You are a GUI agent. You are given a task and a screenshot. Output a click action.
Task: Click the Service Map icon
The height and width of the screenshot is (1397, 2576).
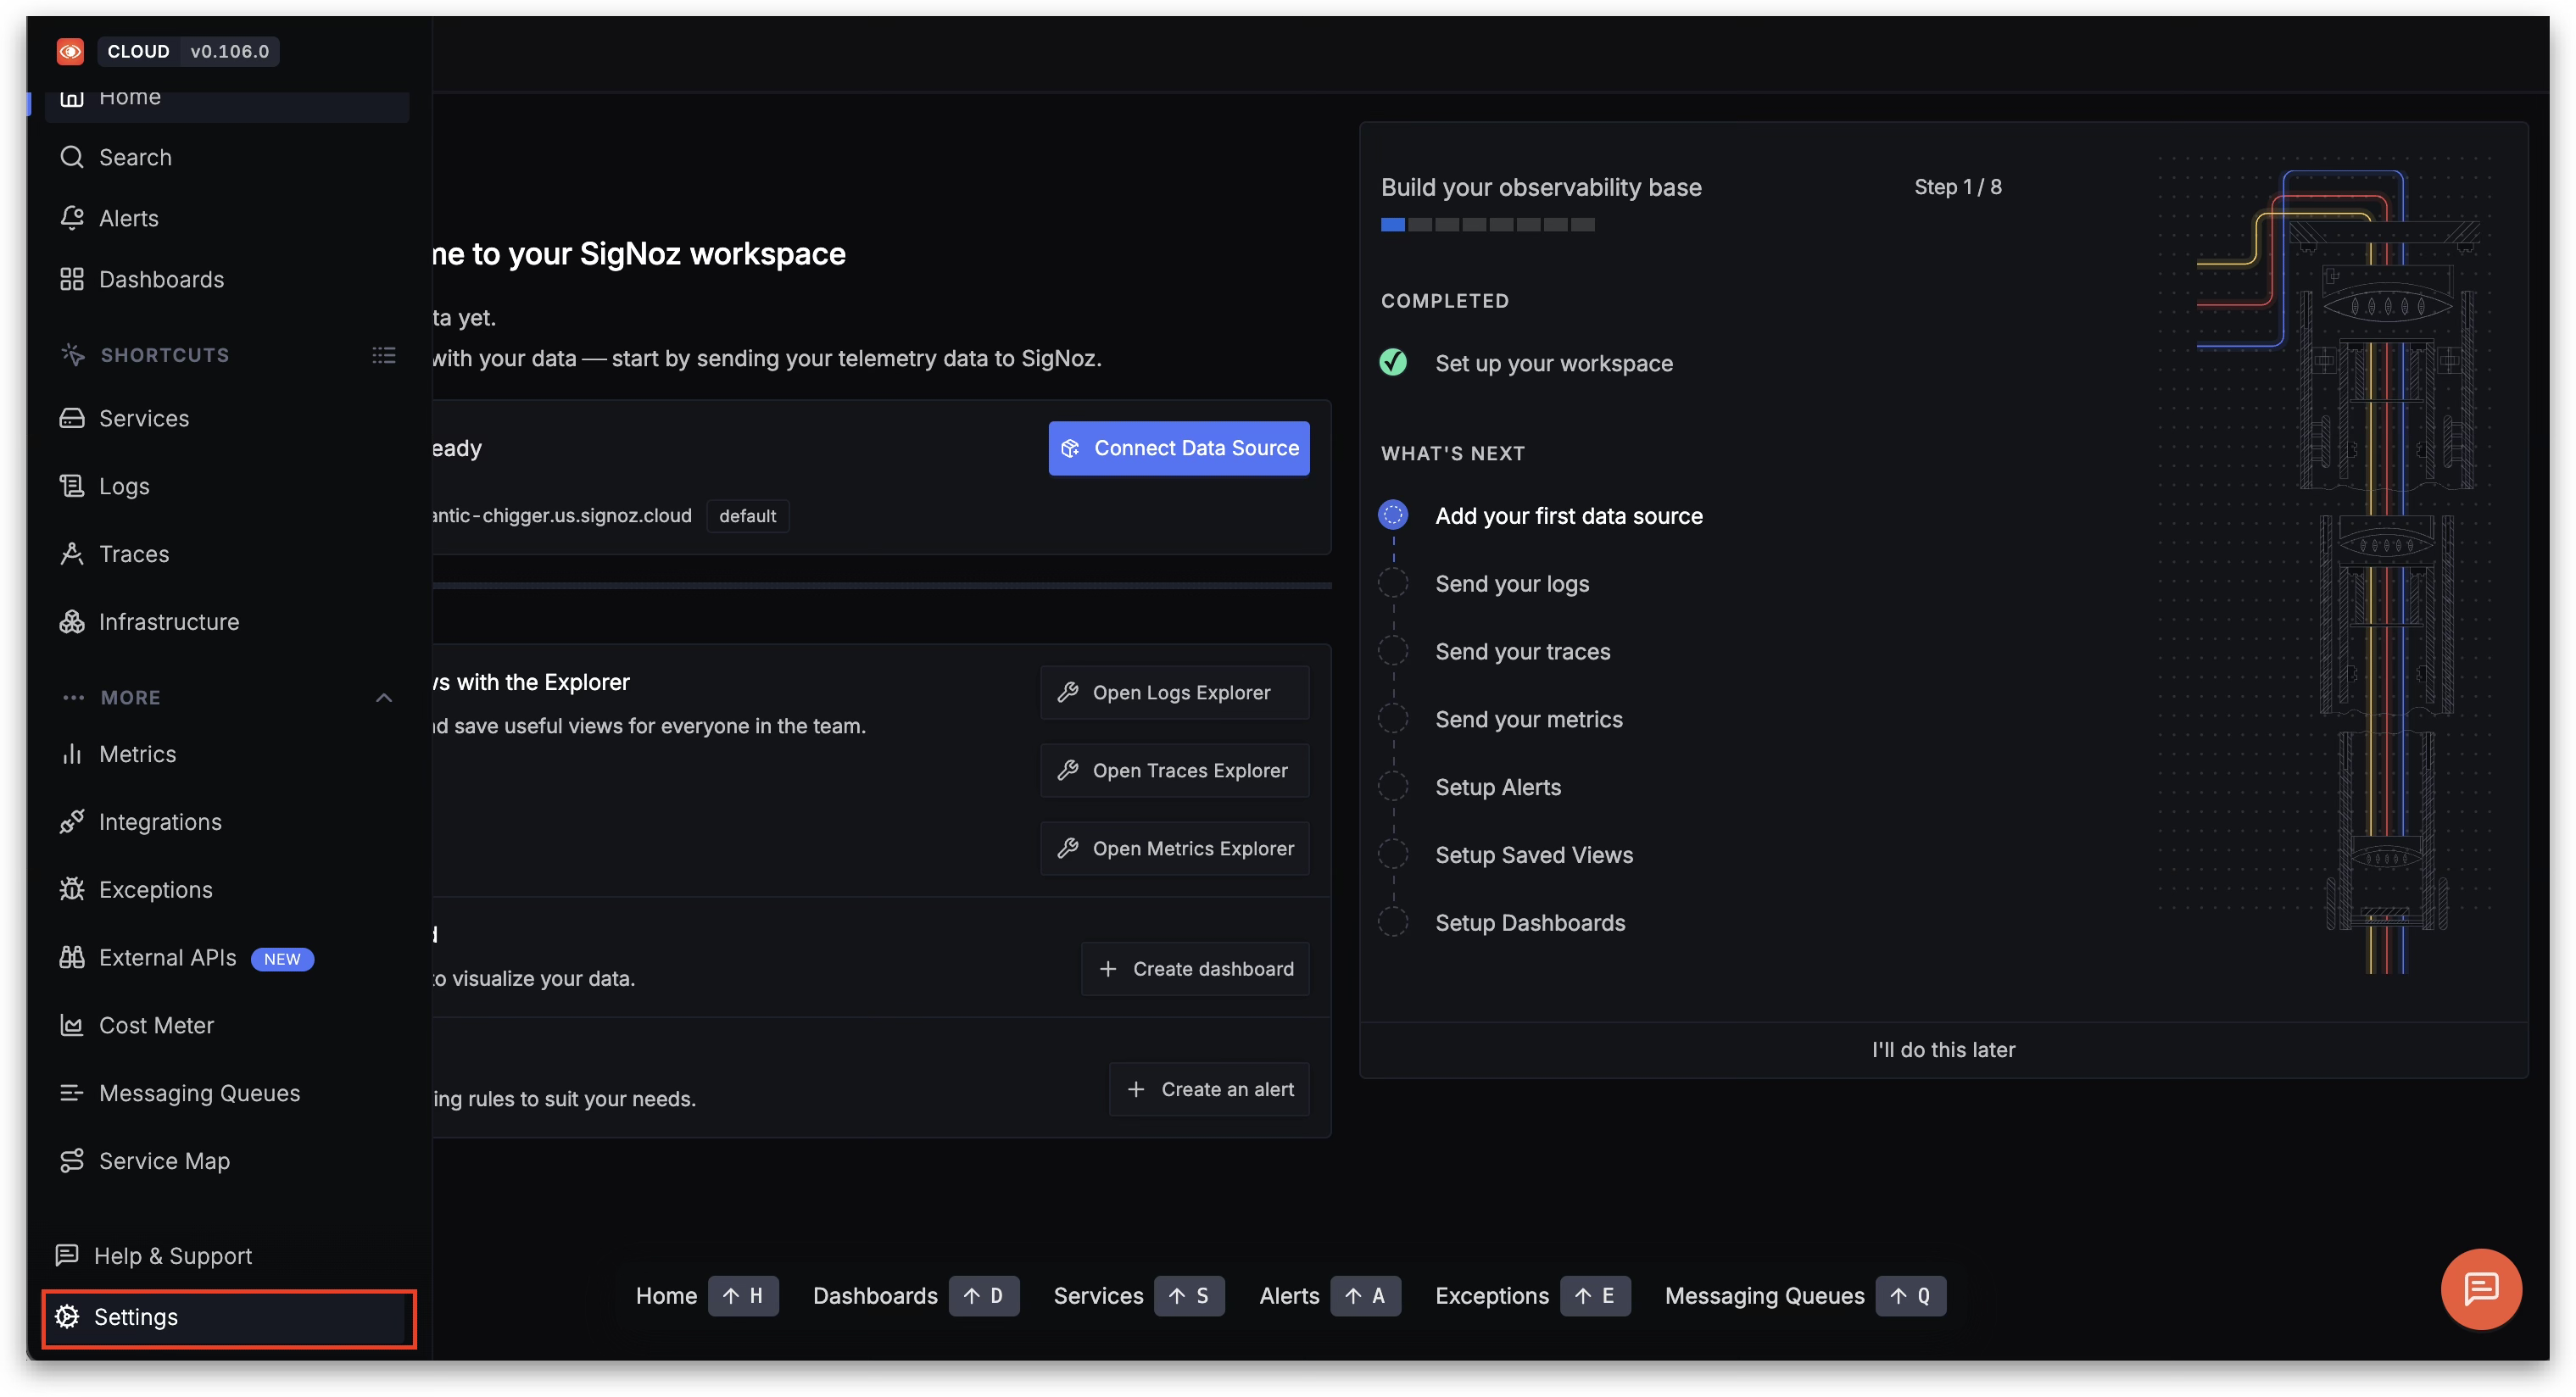71,1161
